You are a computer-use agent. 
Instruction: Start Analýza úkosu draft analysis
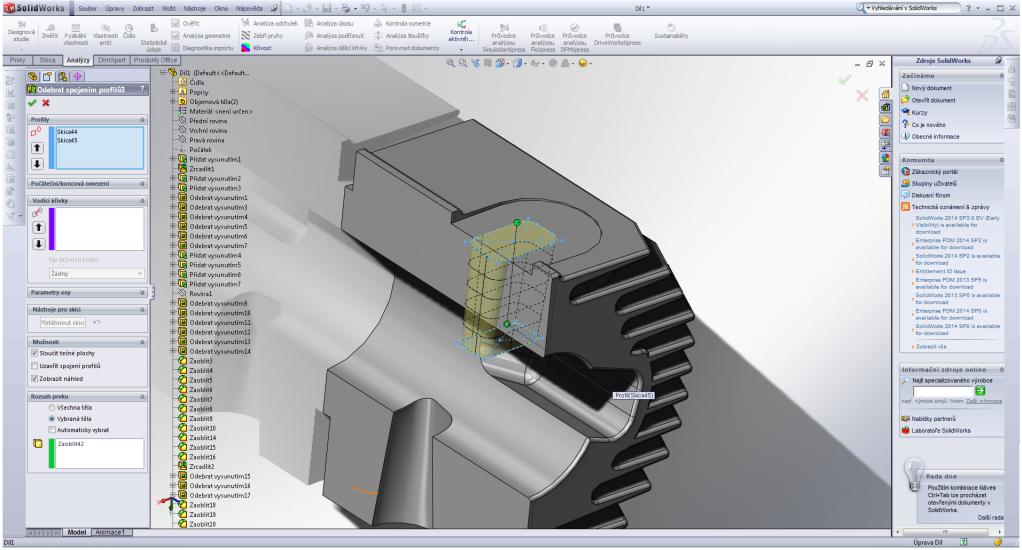coord(329,23)
